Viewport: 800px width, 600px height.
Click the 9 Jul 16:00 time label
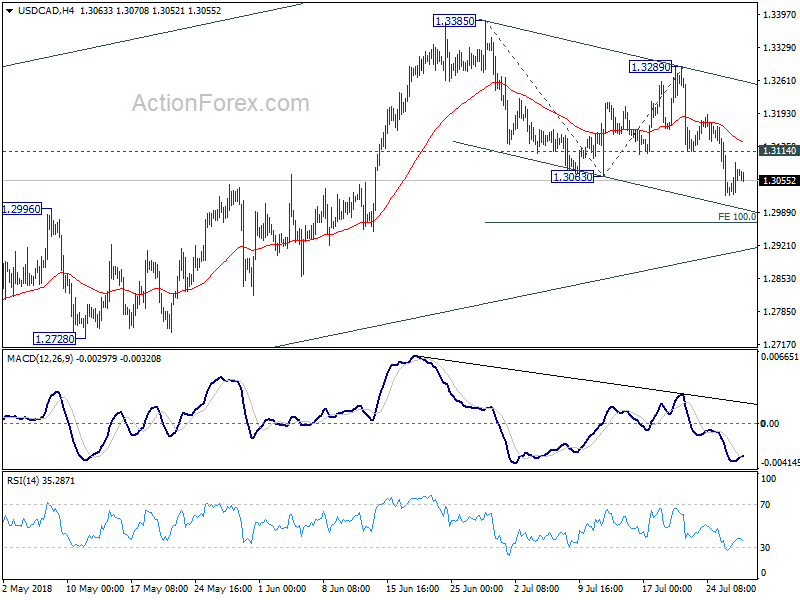603,588
